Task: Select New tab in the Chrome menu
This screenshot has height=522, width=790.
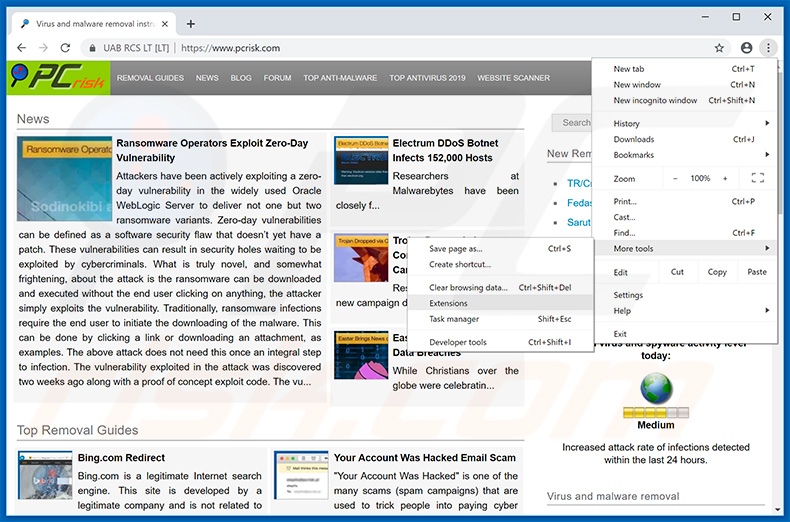Action: 684,69
